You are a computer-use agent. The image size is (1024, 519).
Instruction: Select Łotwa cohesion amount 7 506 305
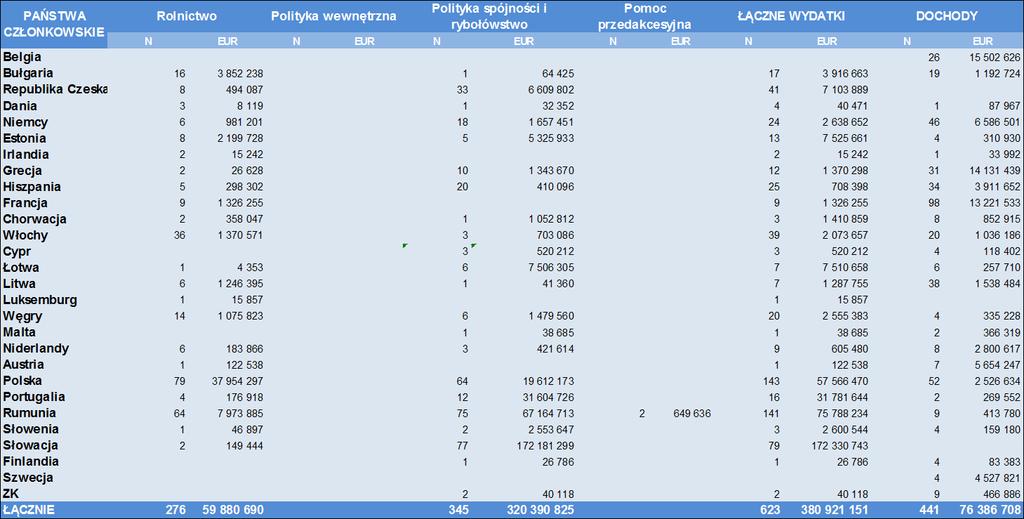[x=551, y=268]
